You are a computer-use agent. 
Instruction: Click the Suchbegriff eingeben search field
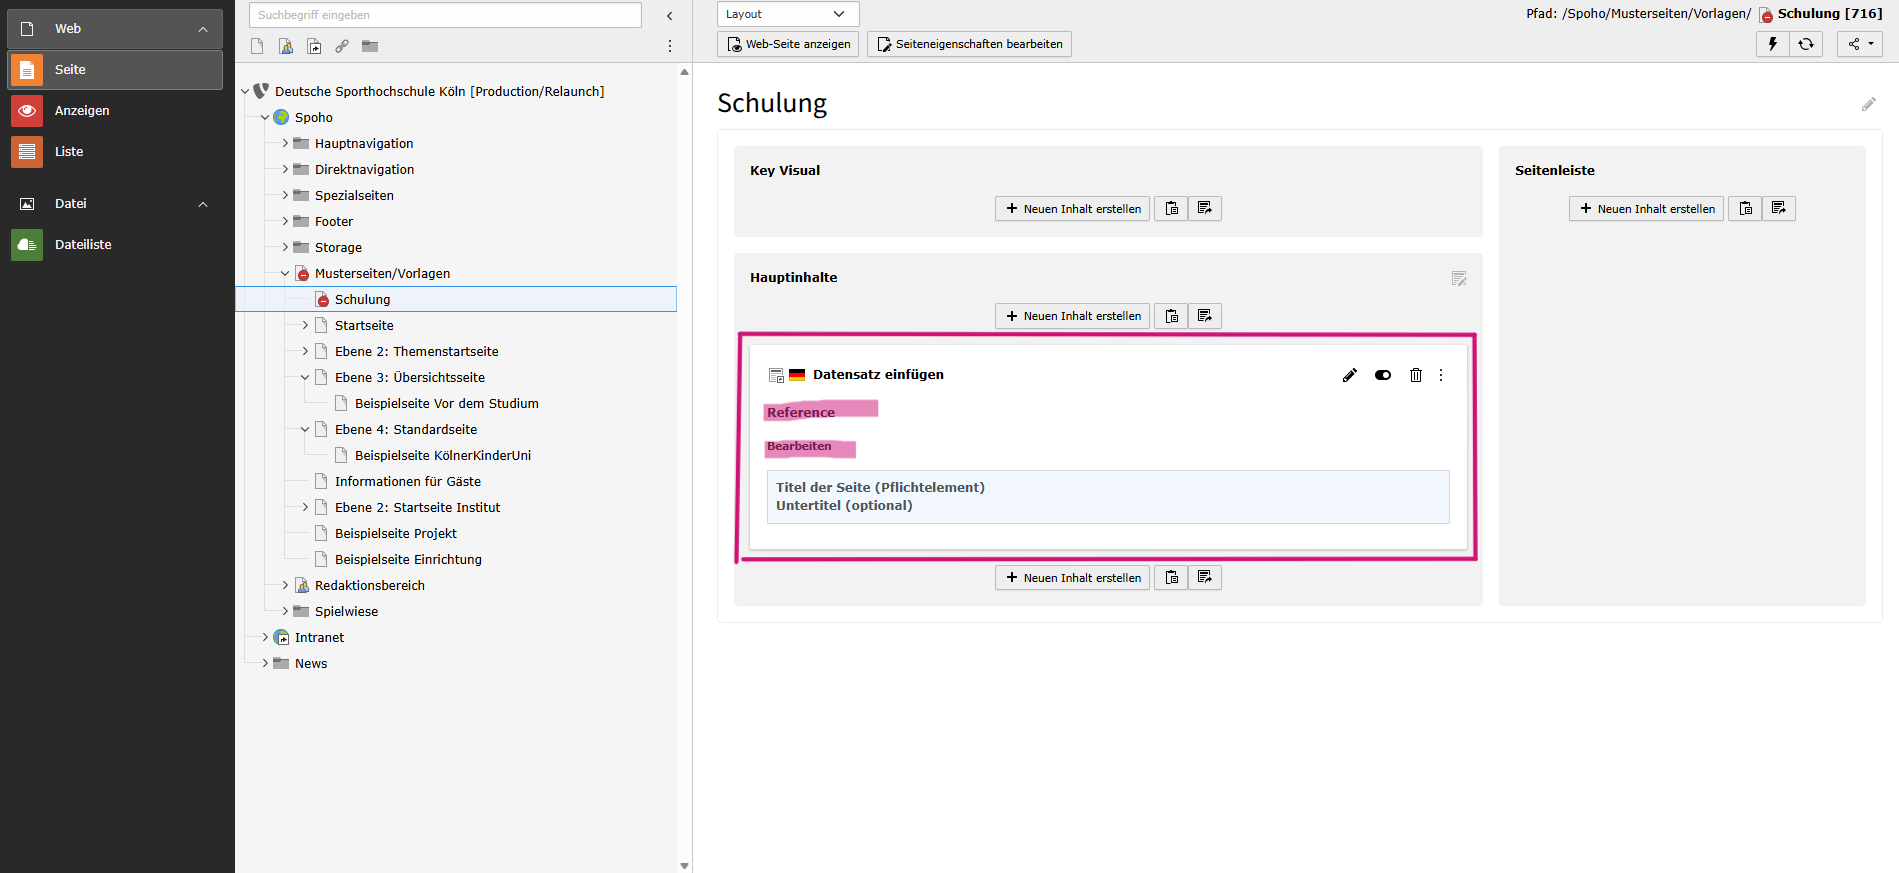click(445, 15)
